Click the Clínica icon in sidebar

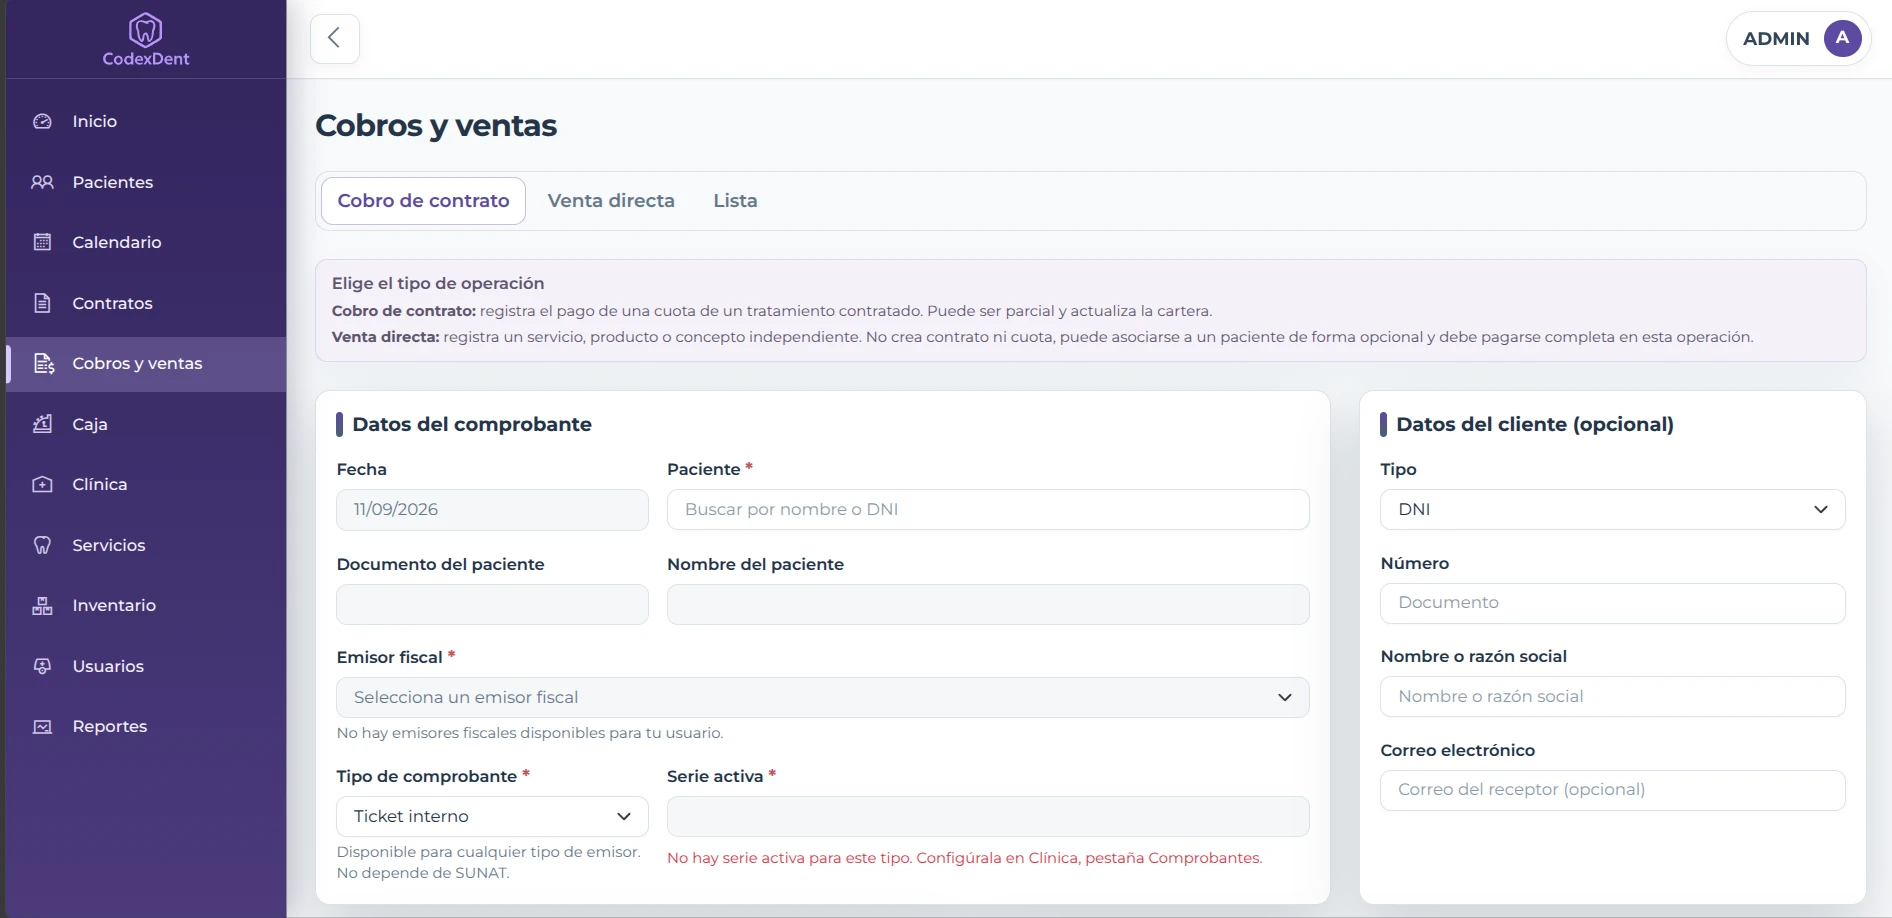tap(42, 484)
